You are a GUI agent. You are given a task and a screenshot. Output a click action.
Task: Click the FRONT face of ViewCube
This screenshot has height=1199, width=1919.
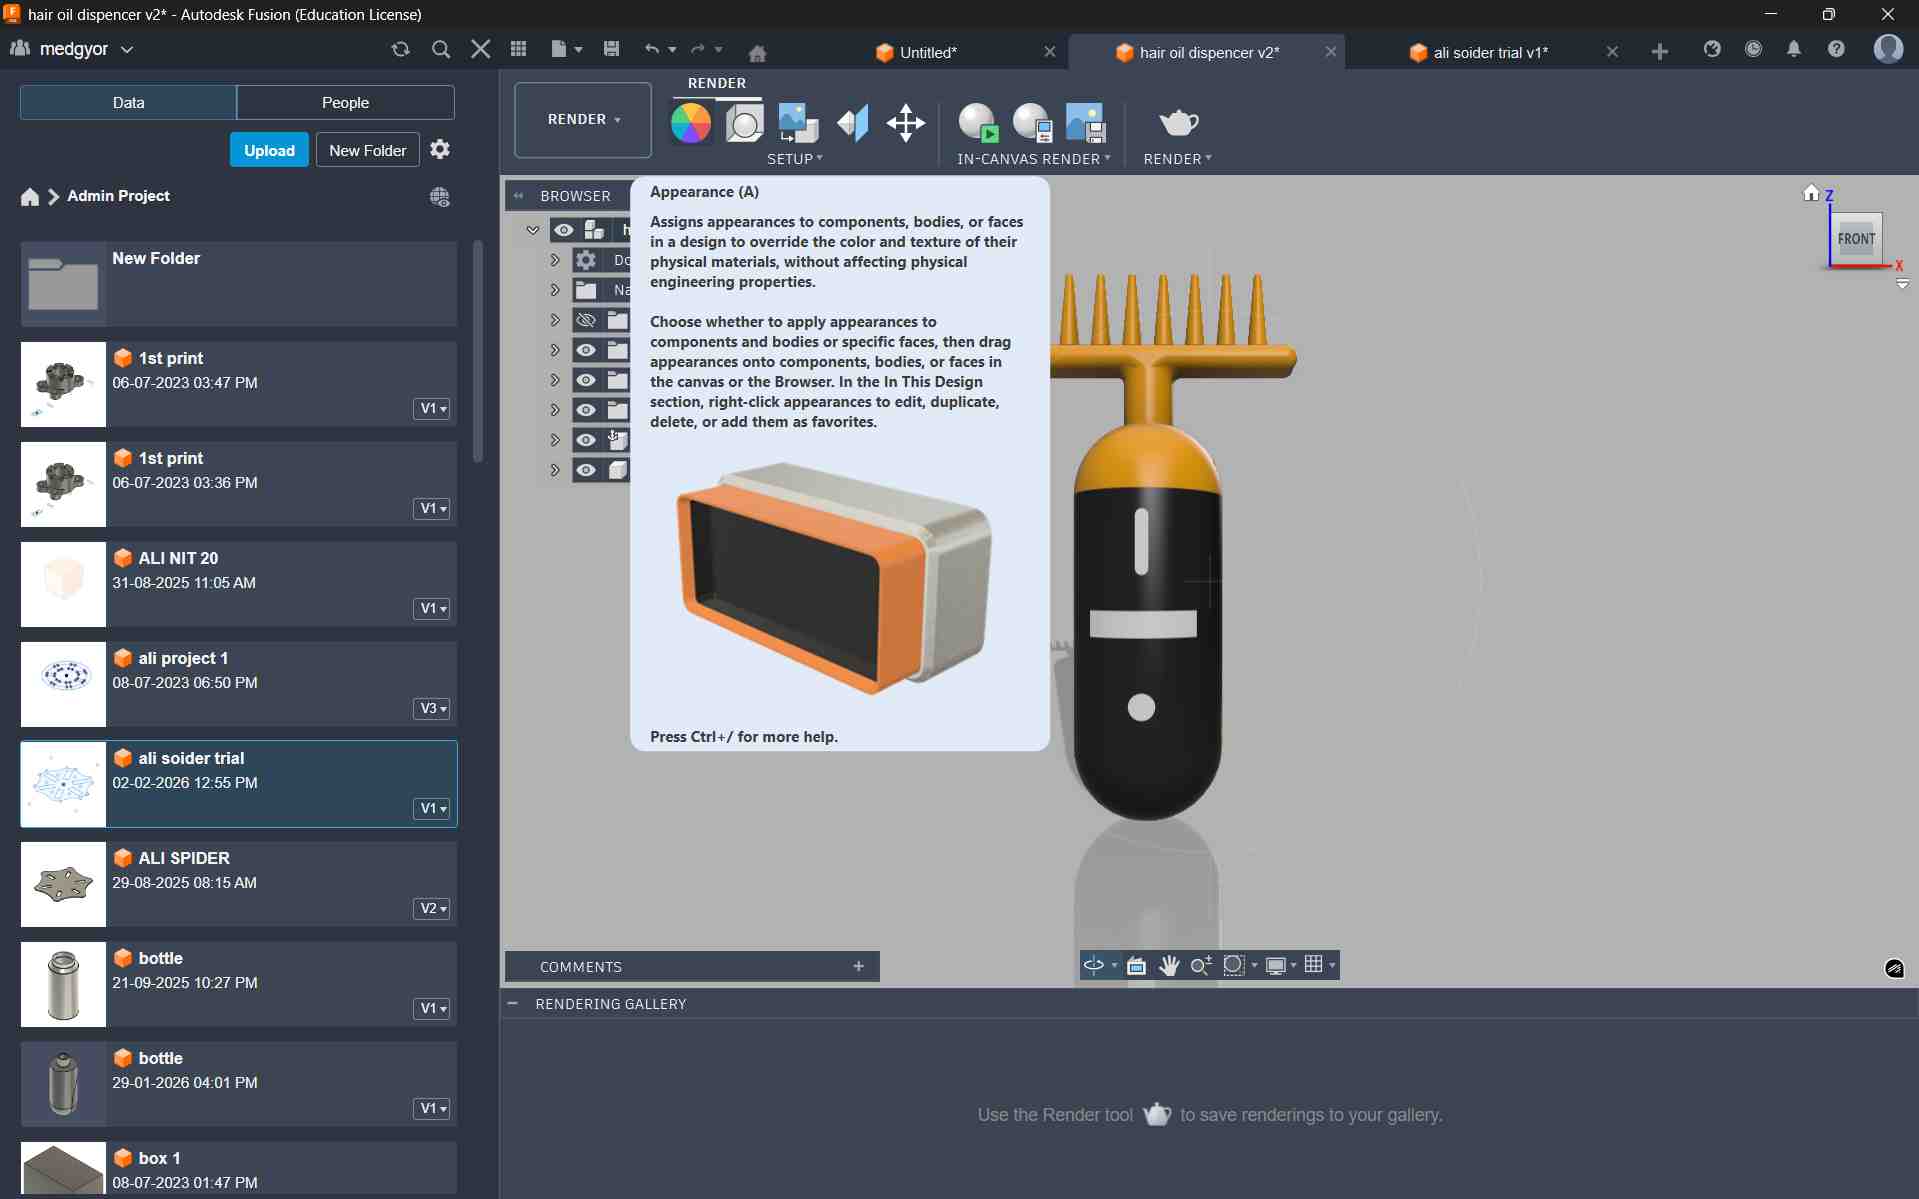[1856, 239]
